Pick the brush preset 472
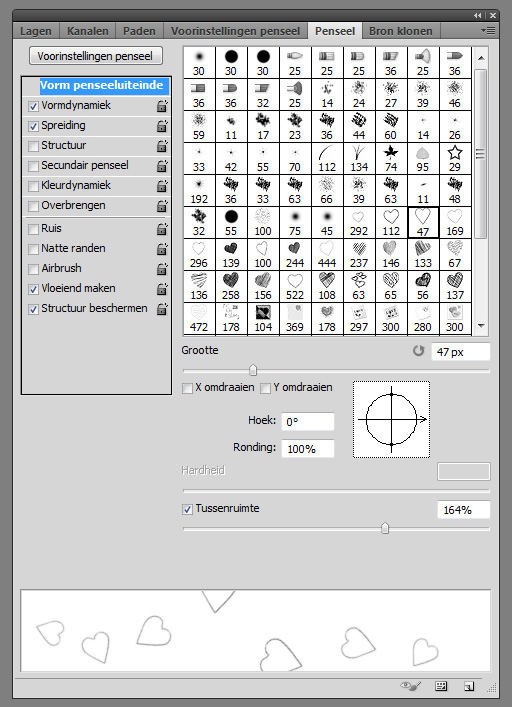 [199, 319]
